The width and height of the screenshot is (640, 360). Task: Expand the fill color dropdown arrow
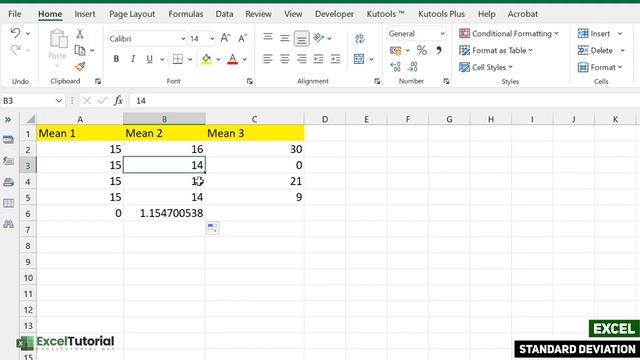[218, 60]
